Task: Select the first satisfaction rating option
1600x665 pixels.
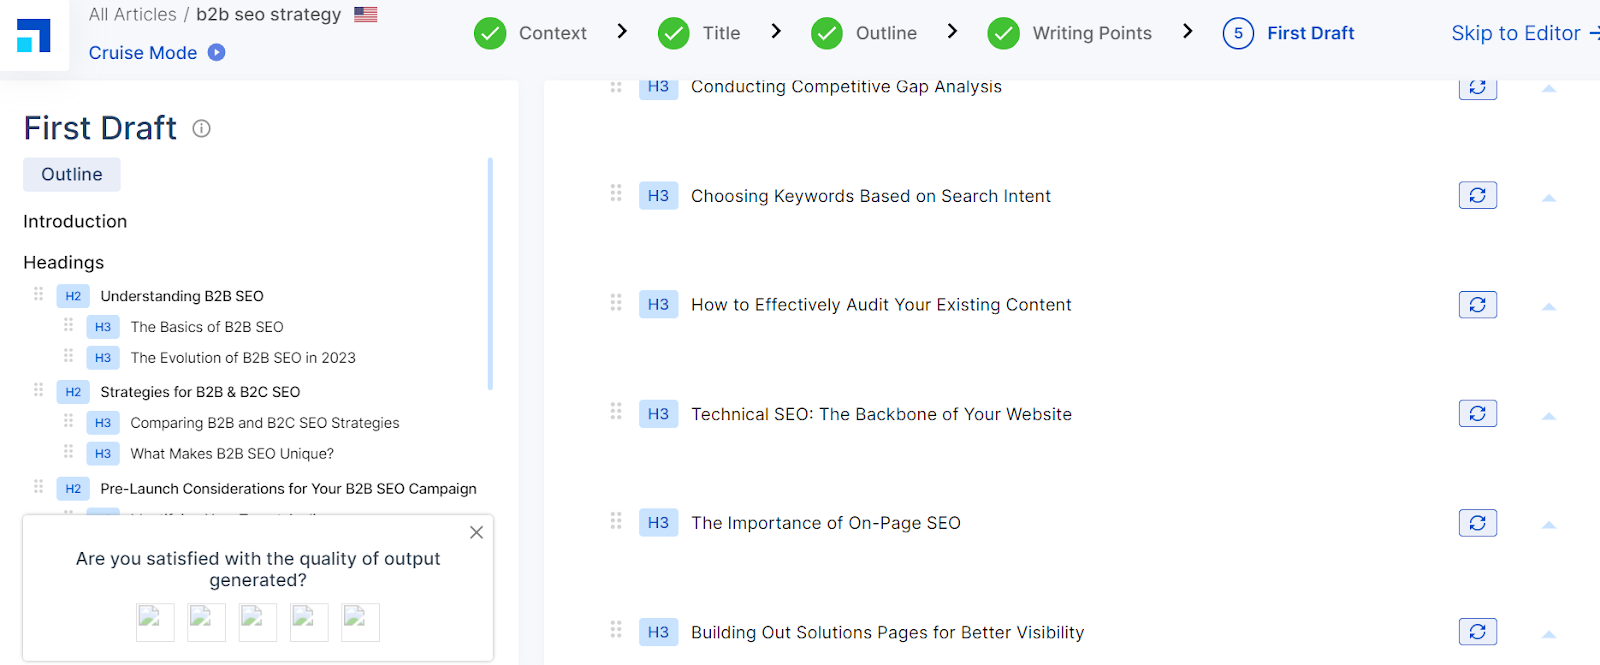Action: click(155, 621)
